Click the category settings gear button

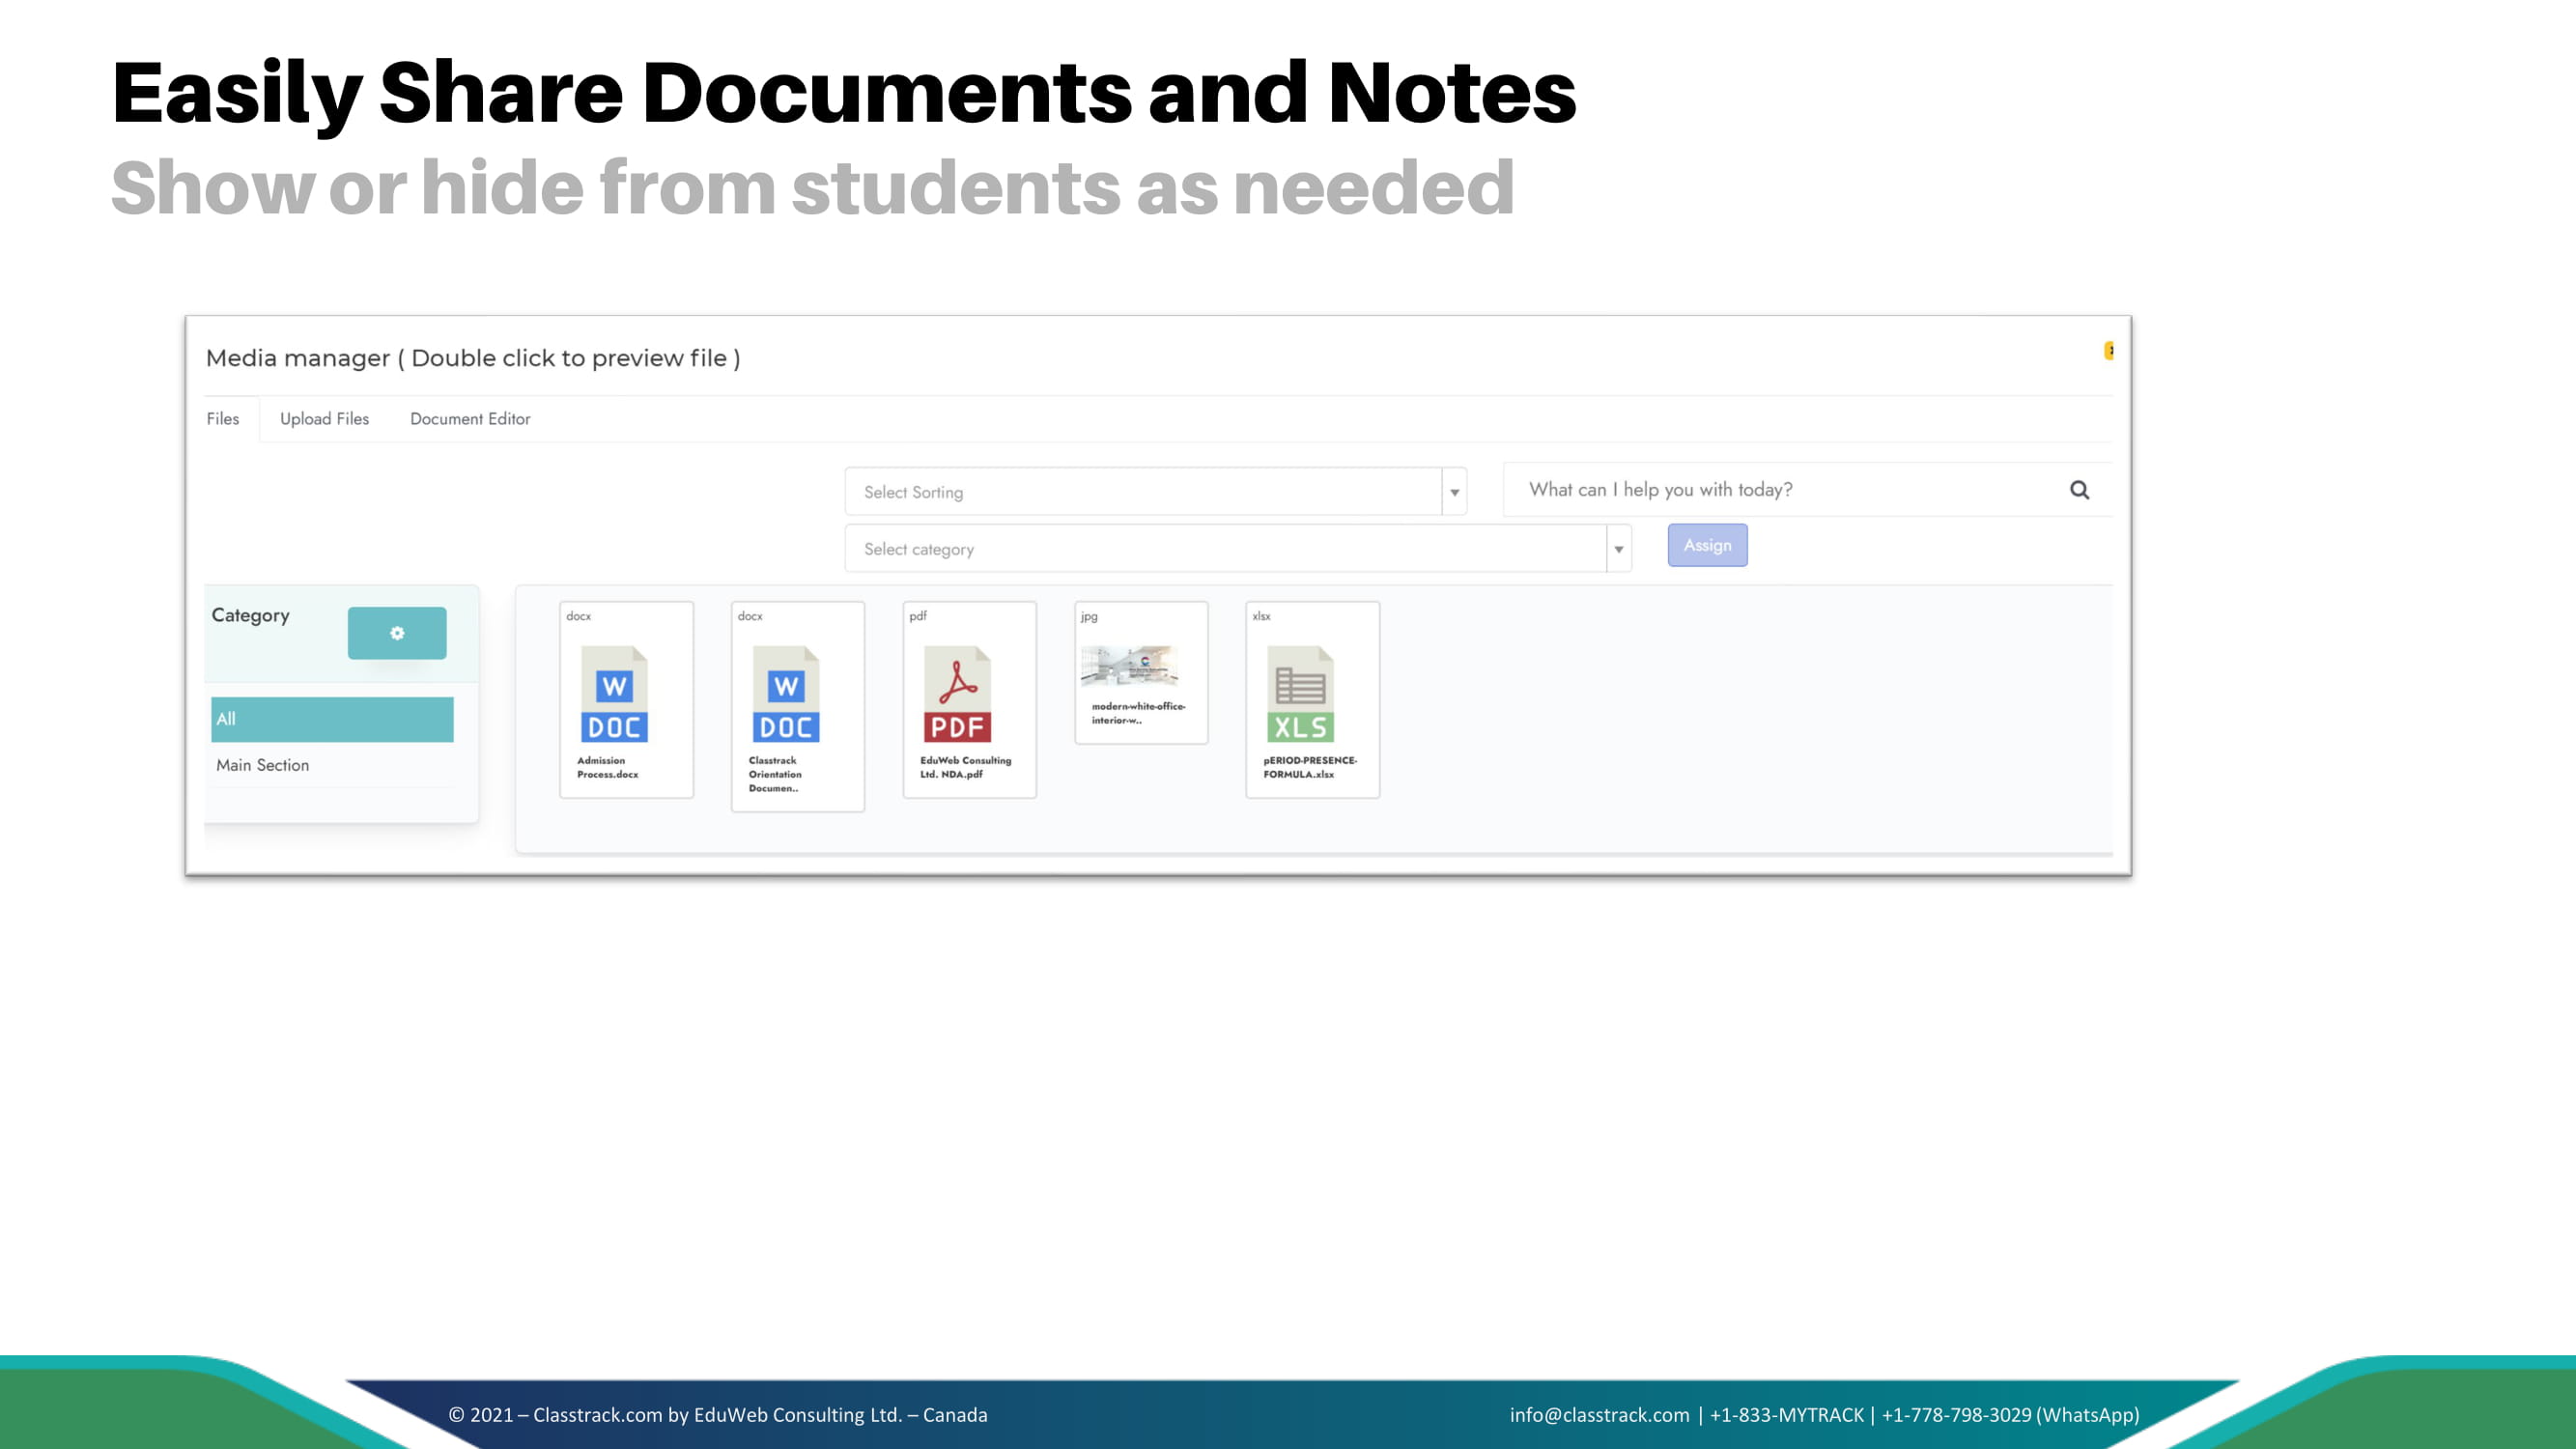(397, 633)
